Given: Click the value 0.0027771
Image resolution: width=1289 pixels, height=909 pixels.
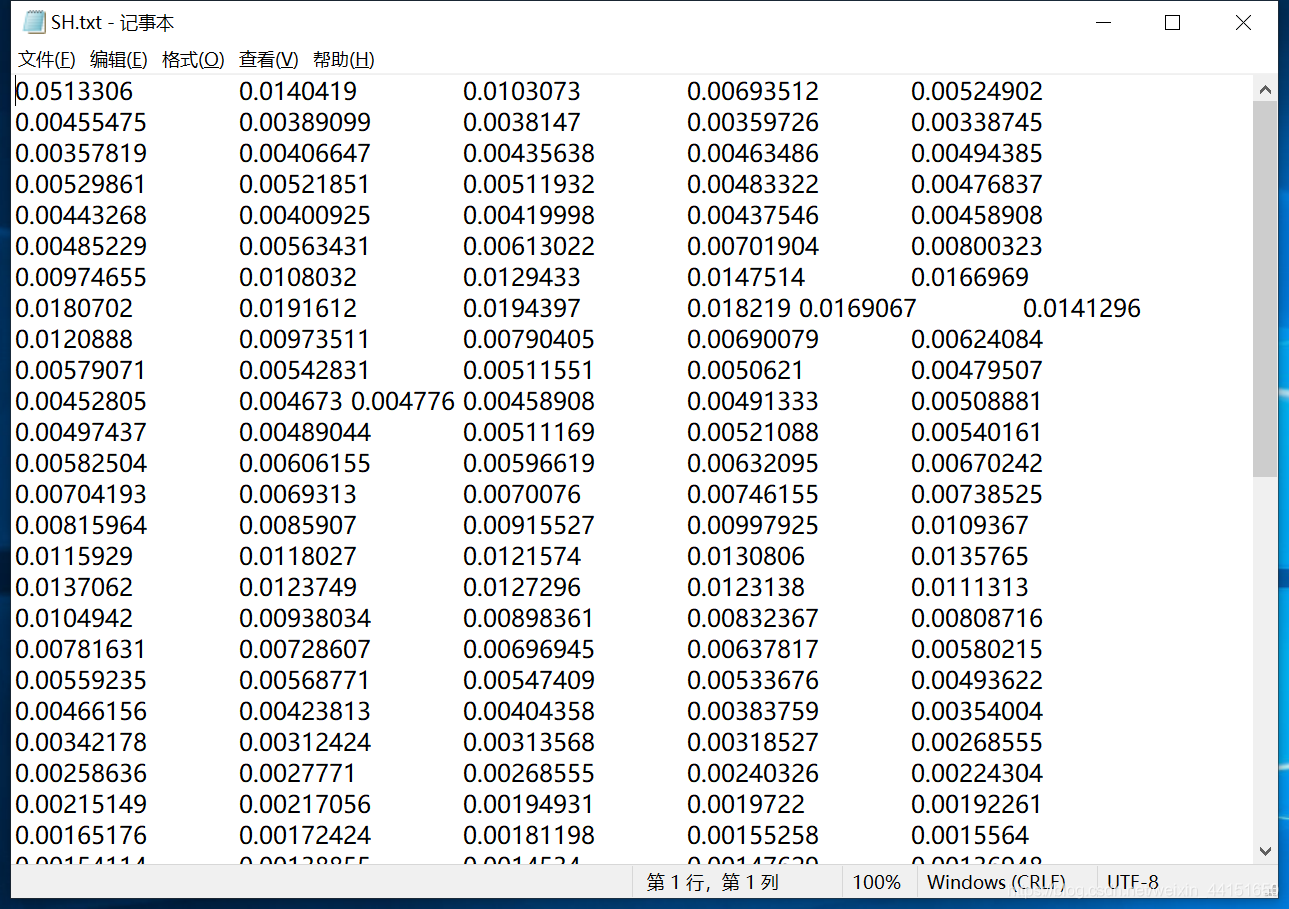Looking at the screenshot, I should [298, 774].
